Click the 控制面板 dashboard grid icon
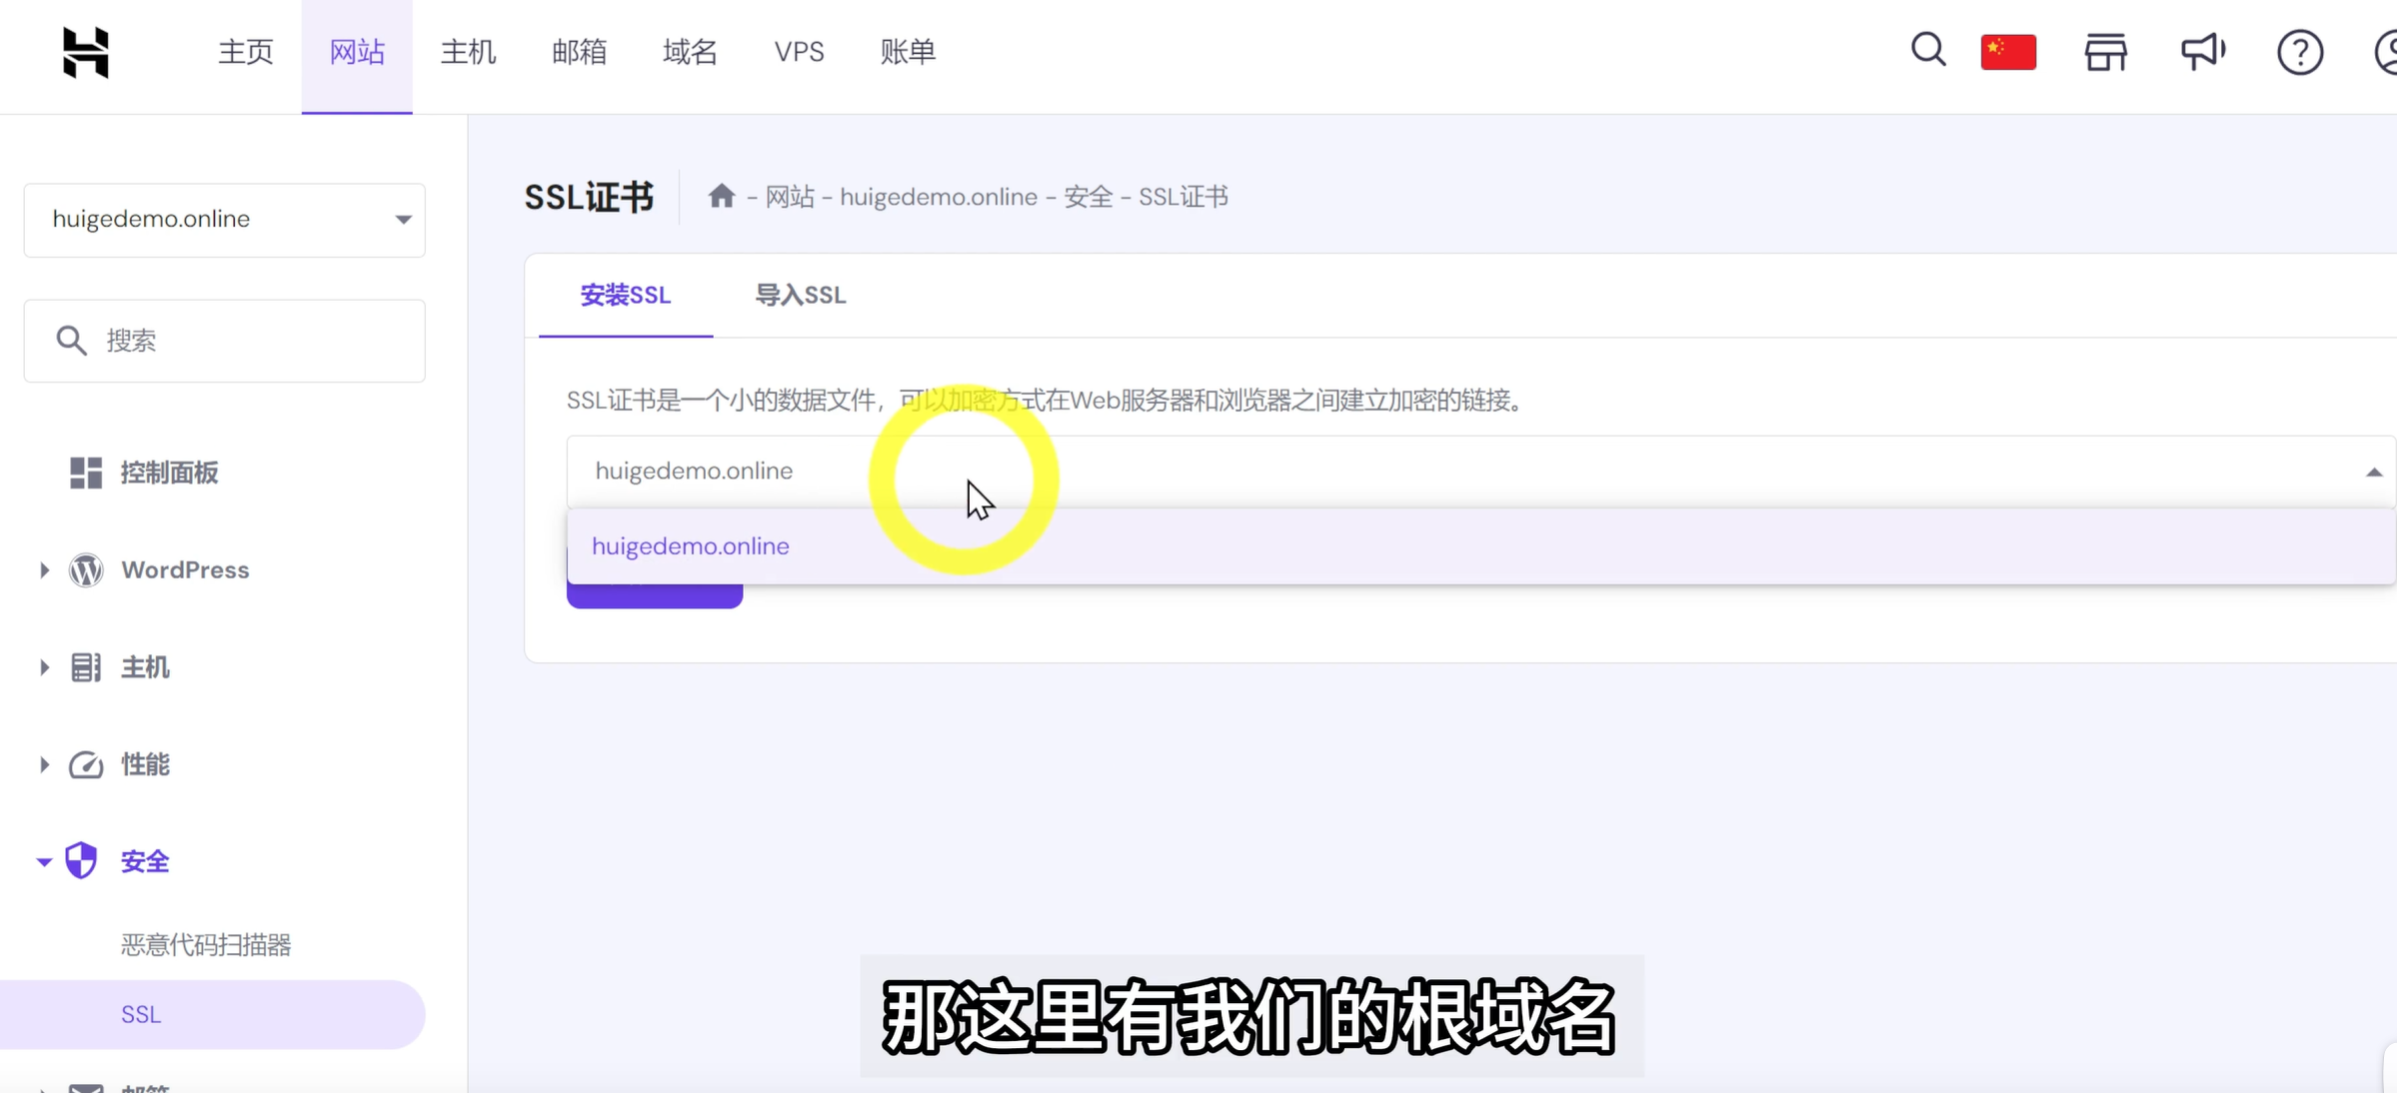The width and height of the screenshot is (2397, 1093). click(x=86, y=472)
